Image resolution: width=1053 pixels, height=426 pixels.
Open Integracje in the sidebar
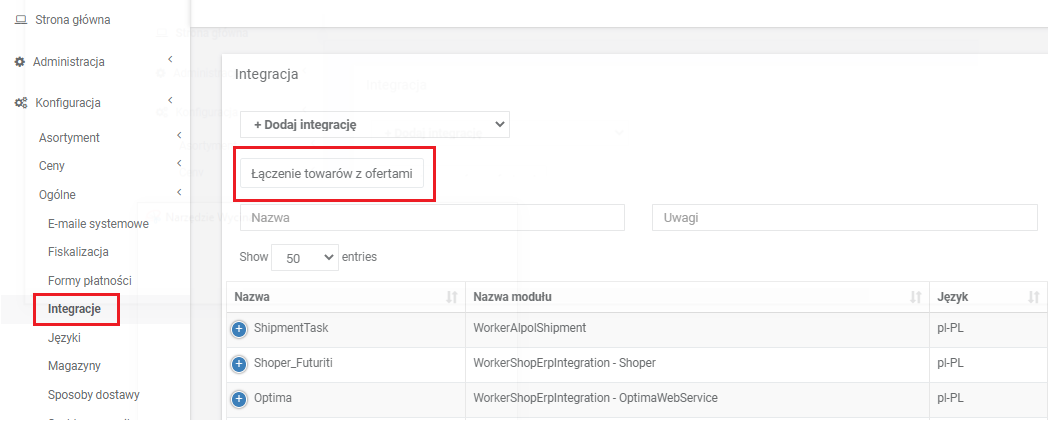(x=74, y=309)
